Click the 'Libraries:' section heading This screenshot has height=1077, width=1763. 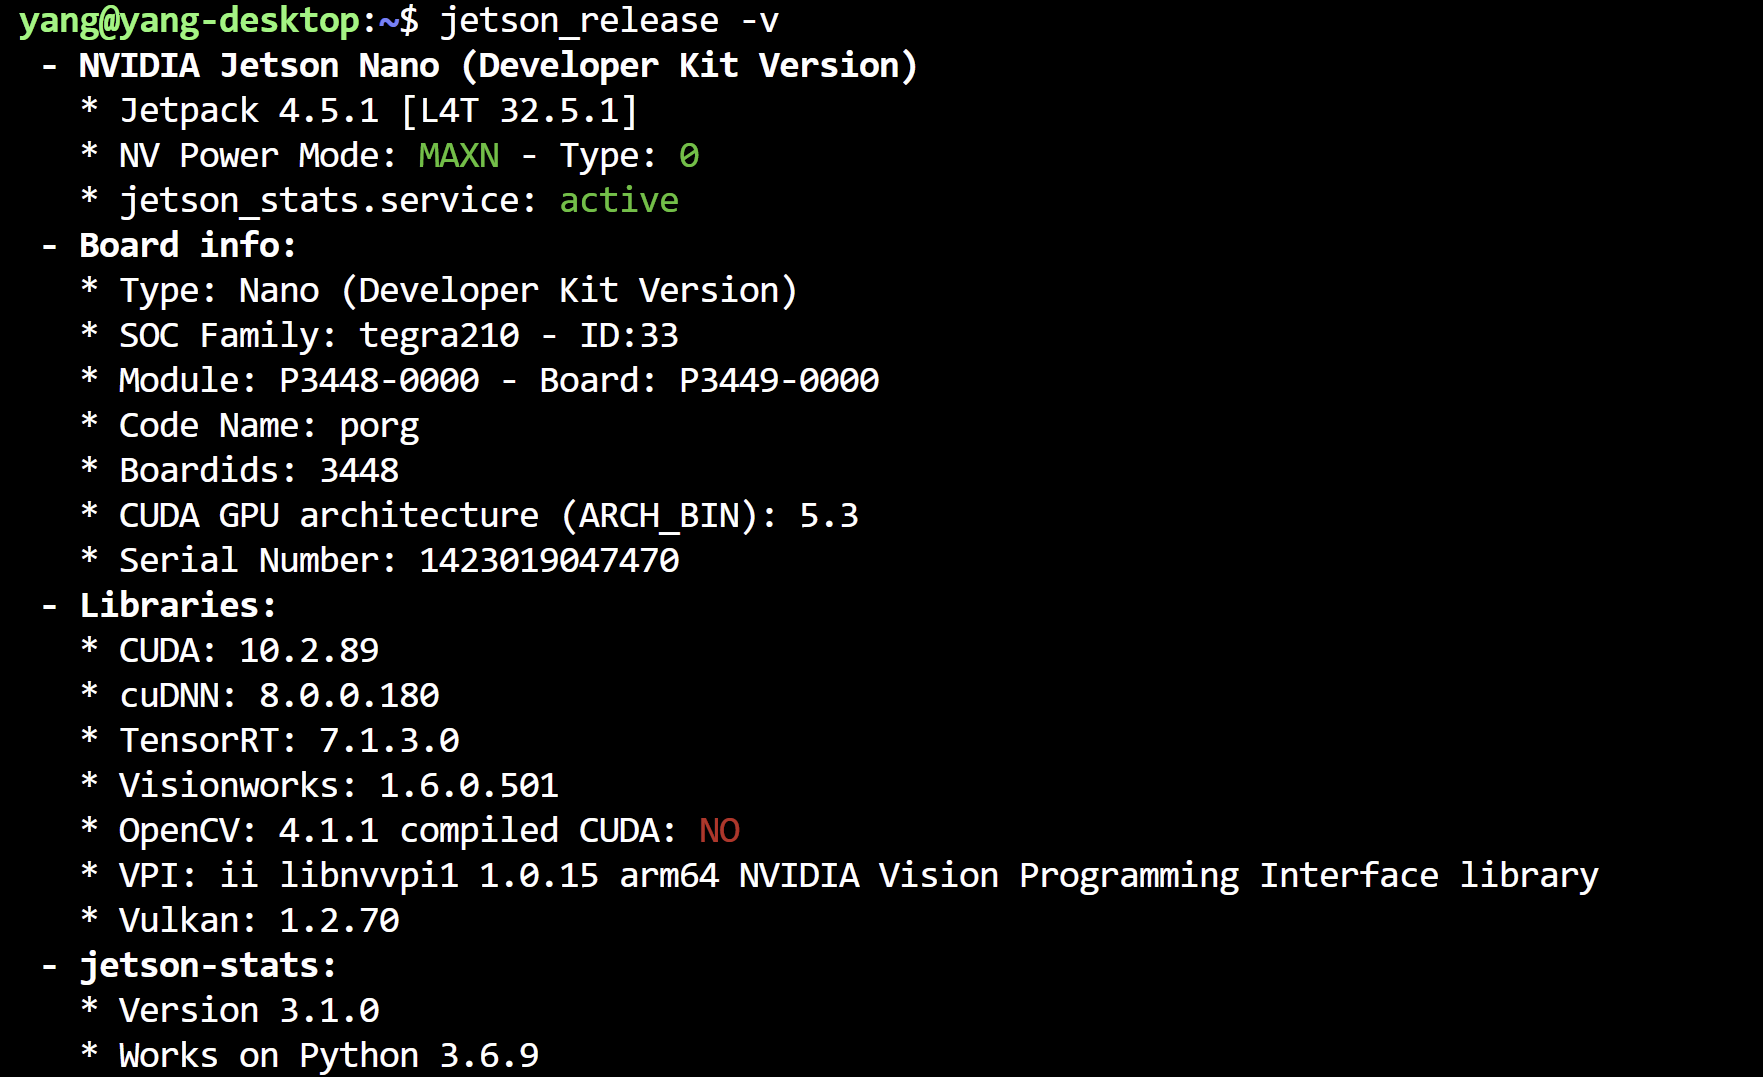(x=178, y=606)
